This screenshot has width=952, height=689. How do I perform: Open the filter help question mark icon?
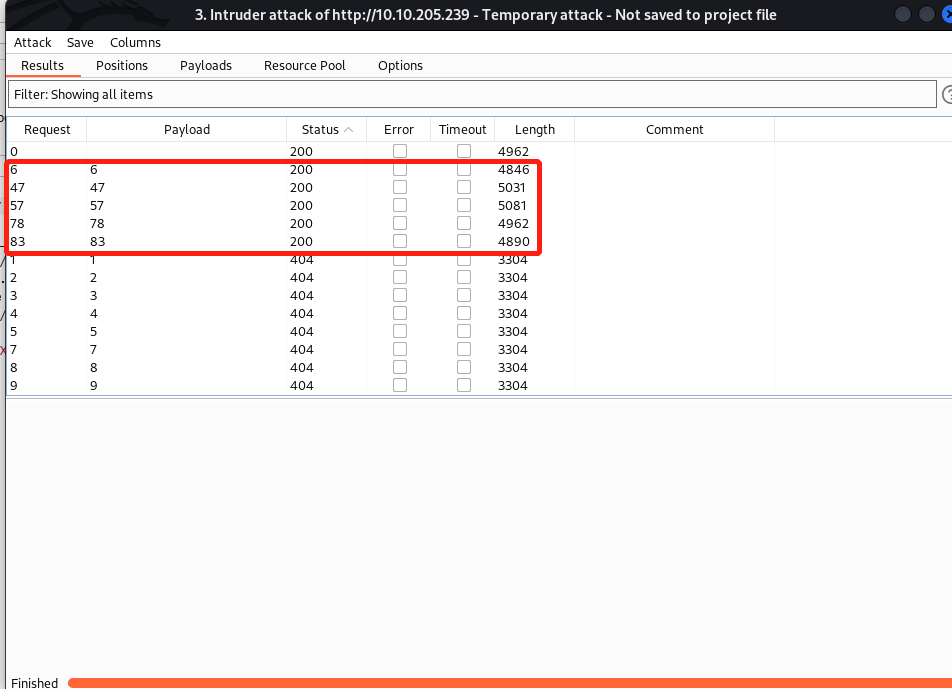946,94
